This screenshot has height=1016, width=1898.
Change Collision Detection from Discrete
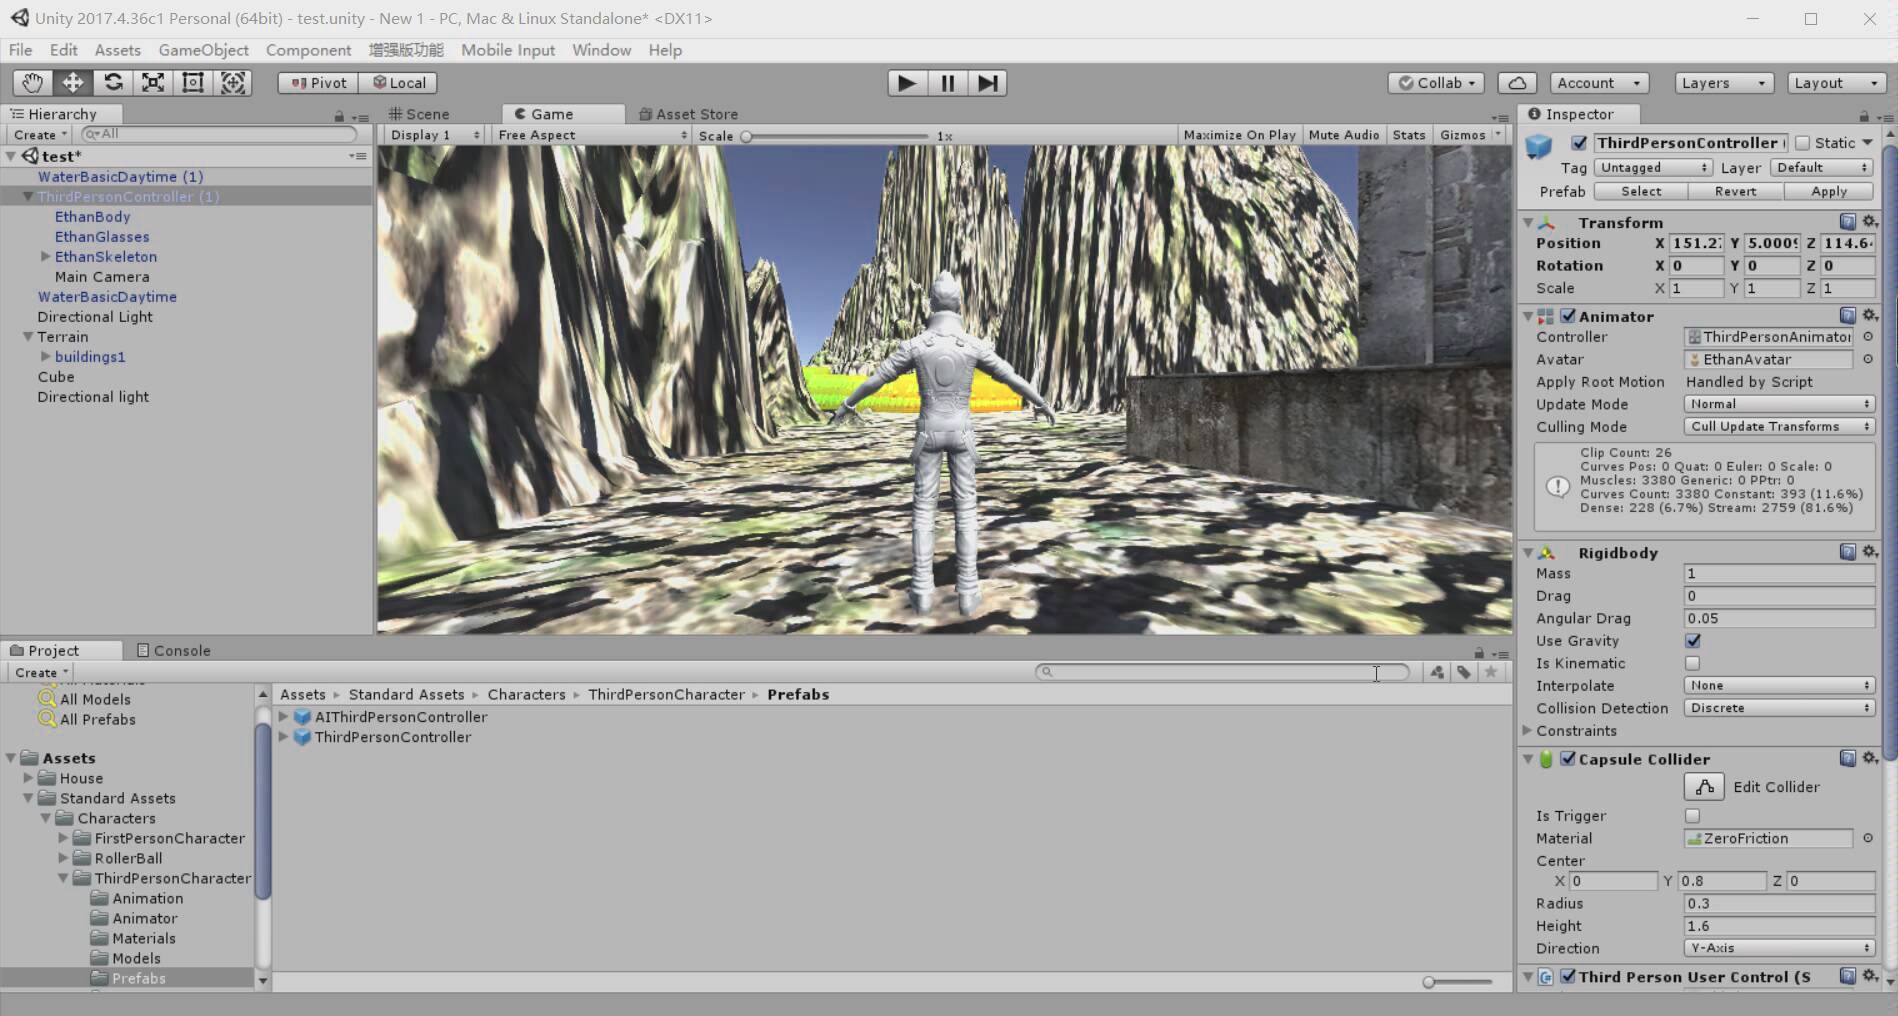pyautogui.click(x=1778, y=708)
